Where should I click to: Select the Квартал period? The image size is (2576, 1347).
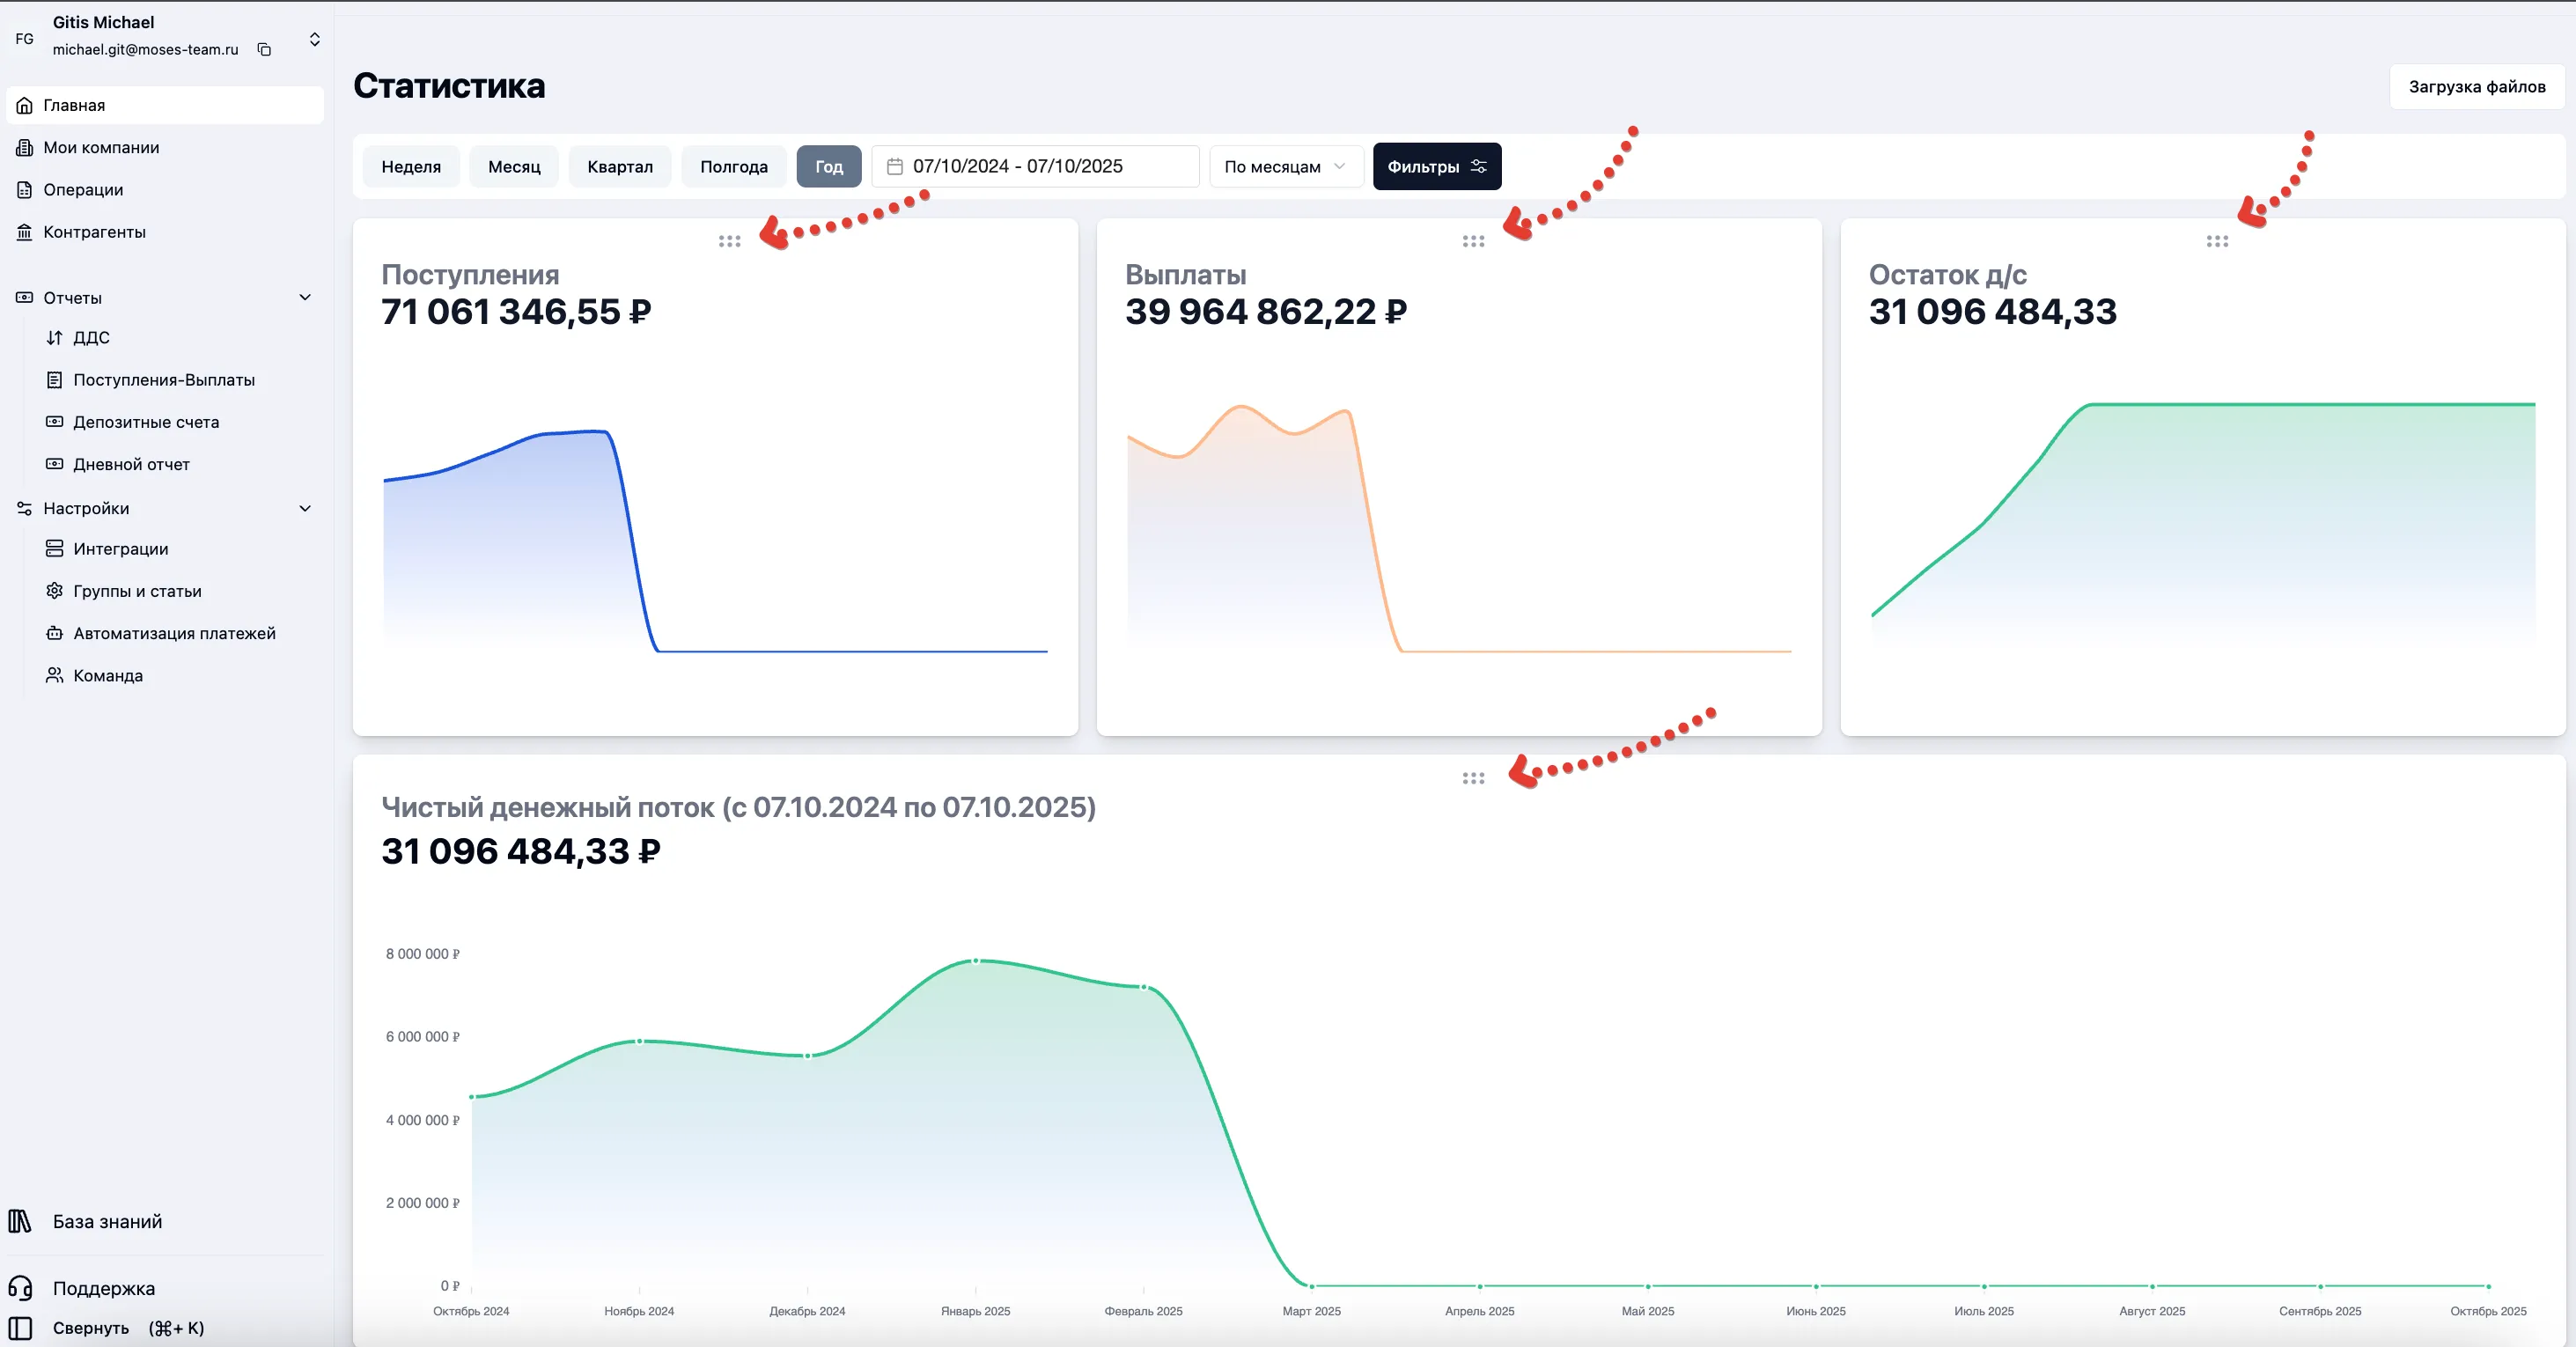tap(620, 166)
